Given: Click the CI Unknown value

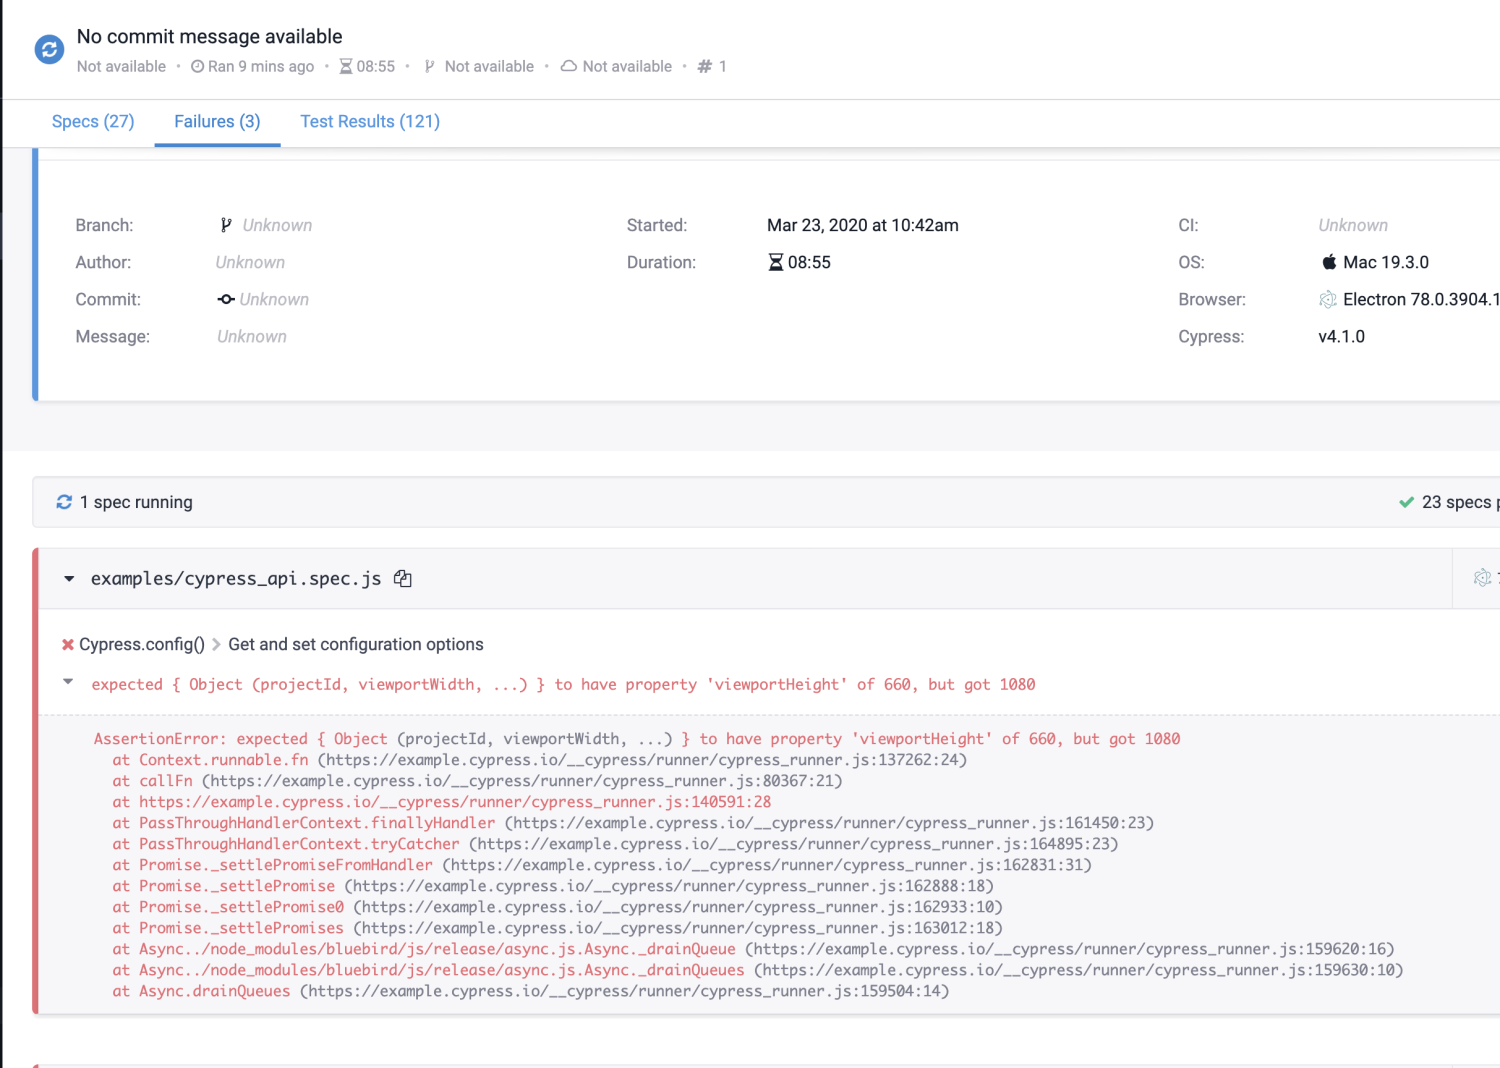Looking at the screenshot, I should 1353,226.
